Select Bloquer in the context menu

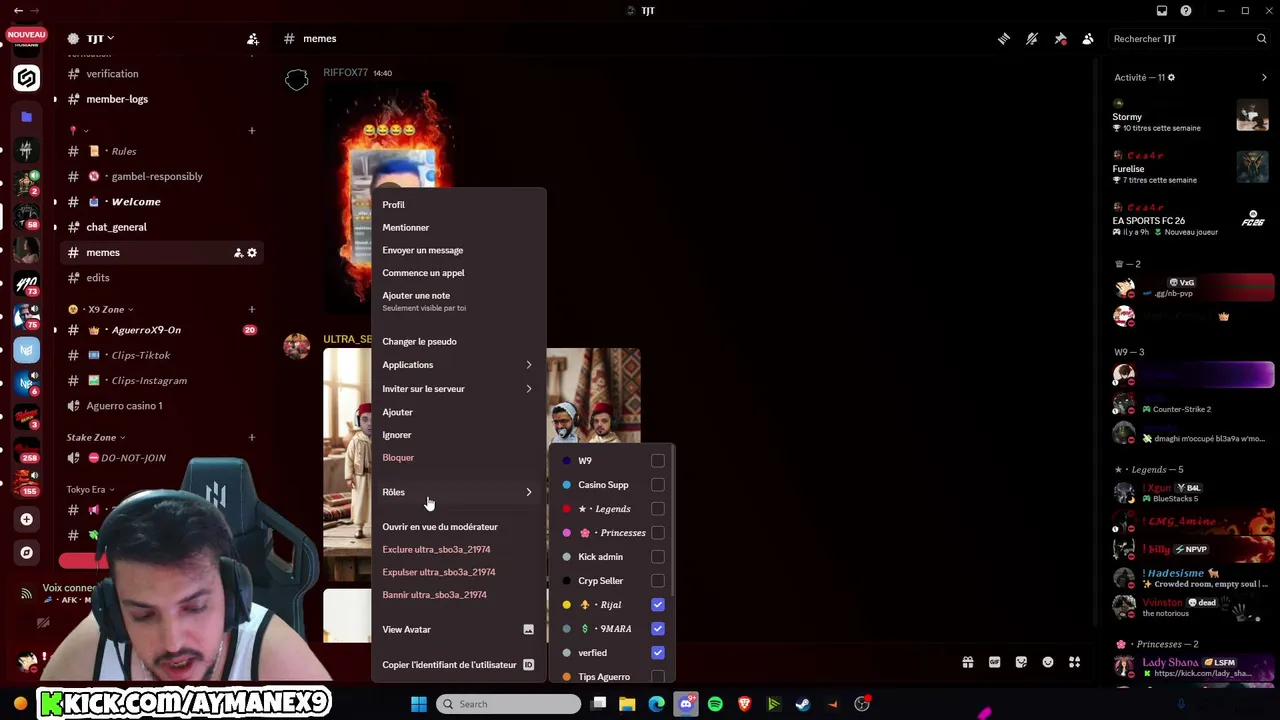click(458, 458)
